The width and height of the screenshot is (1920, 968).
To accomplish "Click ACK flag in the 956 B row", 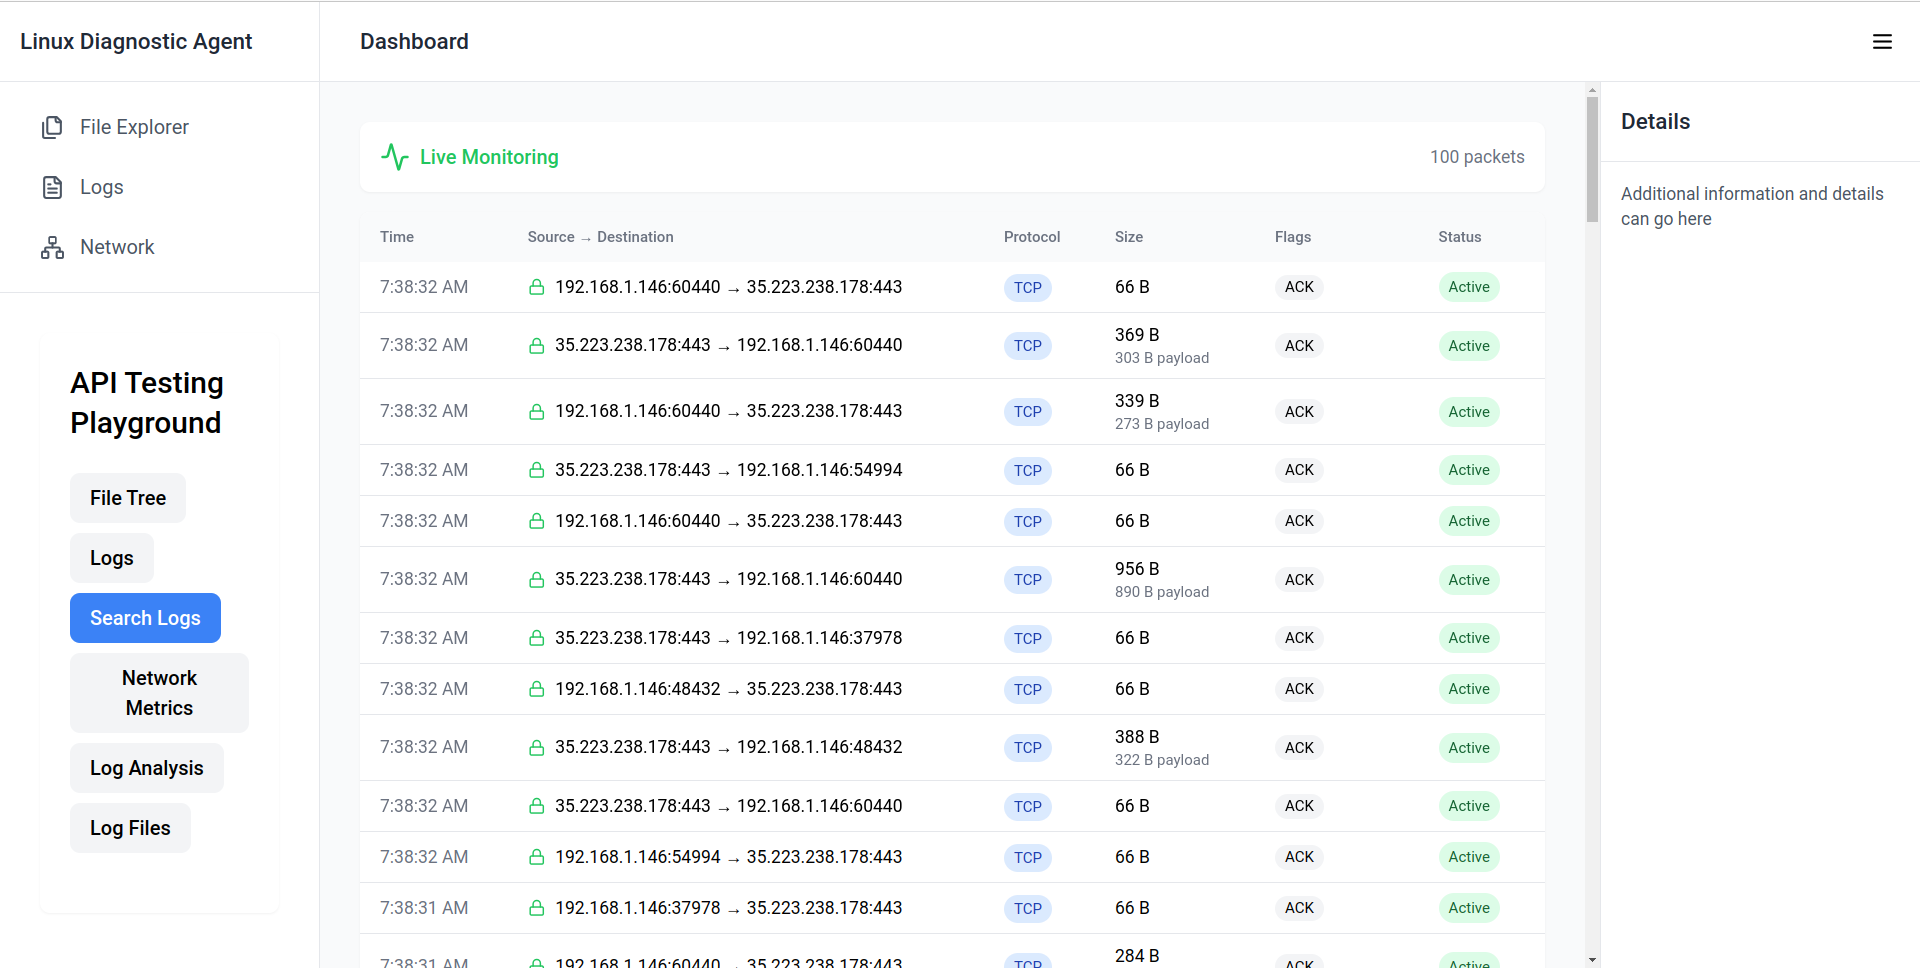I will pos(1299,580).
